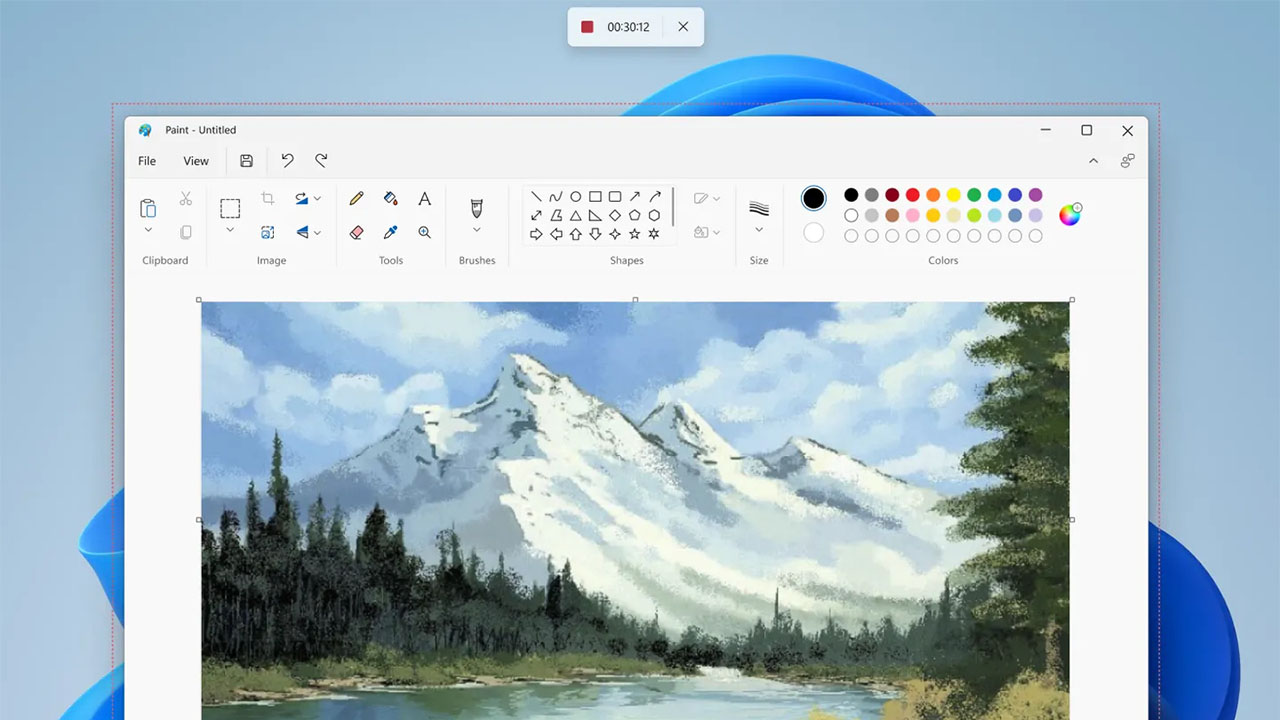The height and width of the screenshot is (720, 1280).
Task: Select the Fill bucket tool
Action: (x=391, y=198)
